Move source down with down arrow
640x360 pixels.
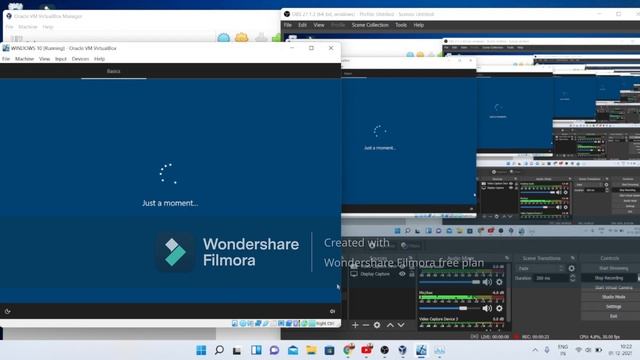(401, 325)
